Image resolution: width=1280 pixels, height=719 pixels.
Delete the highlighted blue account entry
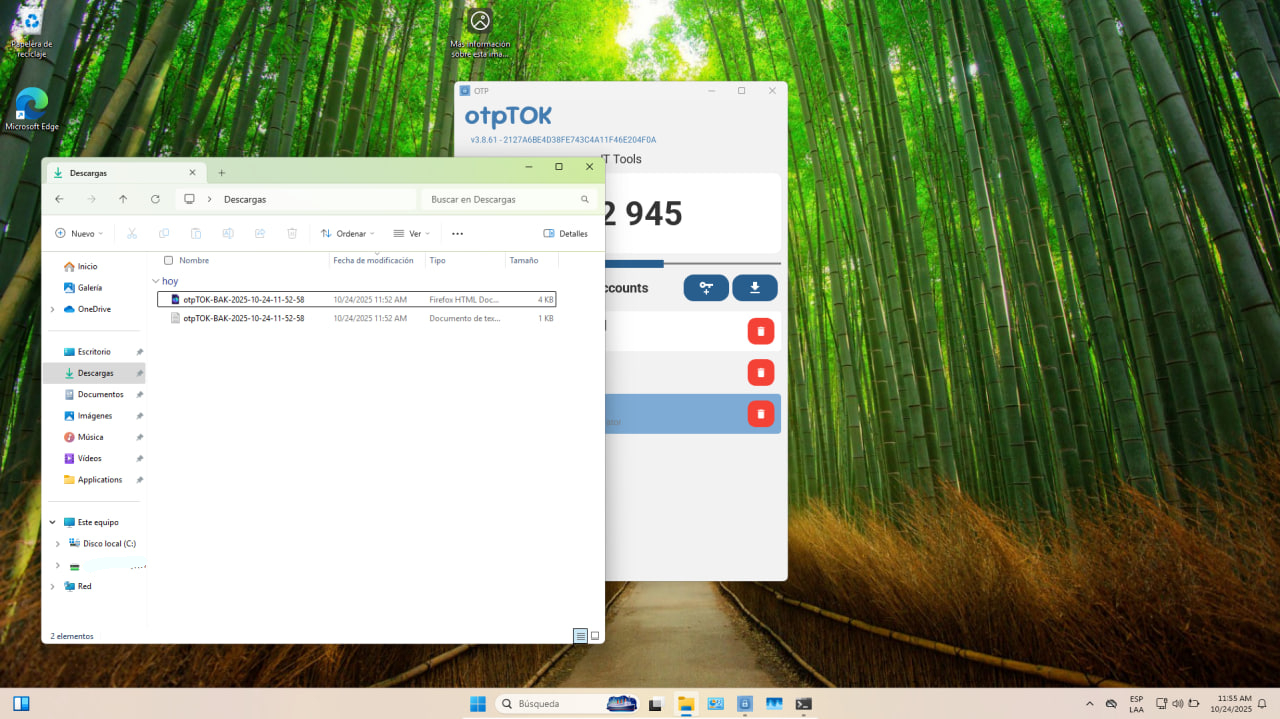[760, 413]
